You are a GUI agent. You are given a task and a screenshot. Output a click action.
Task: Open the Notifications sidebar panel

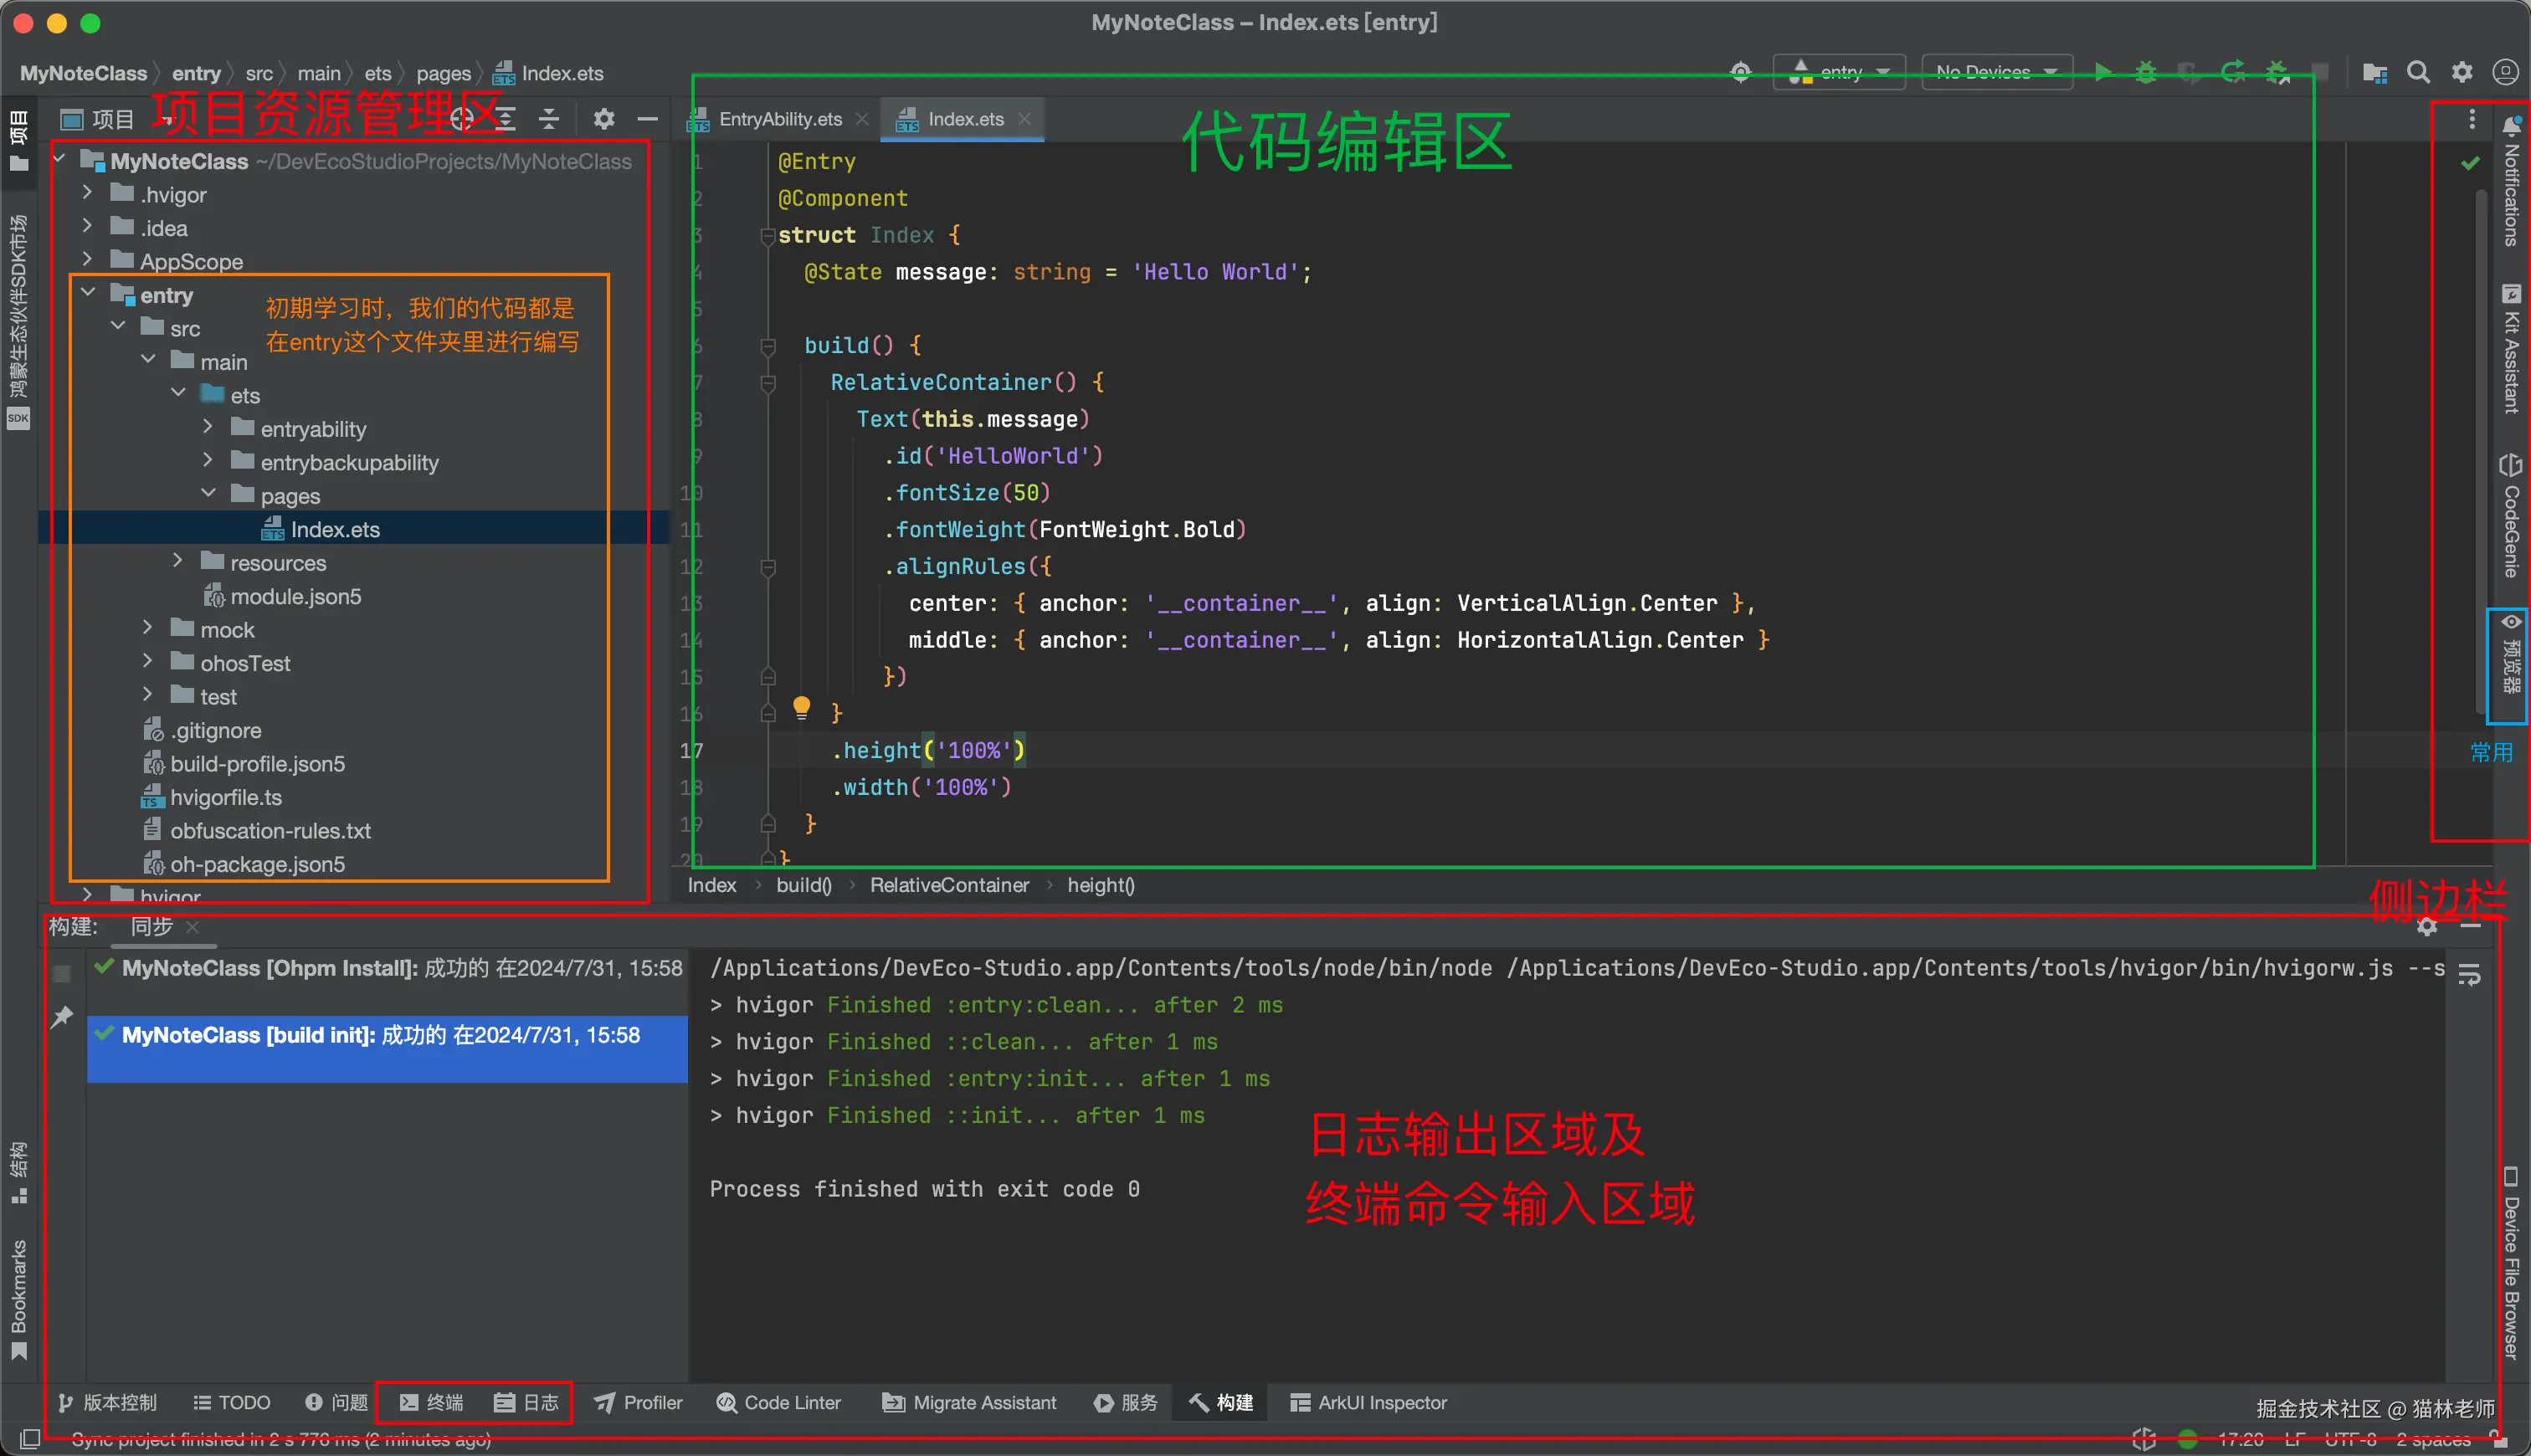coord(2511,185)
